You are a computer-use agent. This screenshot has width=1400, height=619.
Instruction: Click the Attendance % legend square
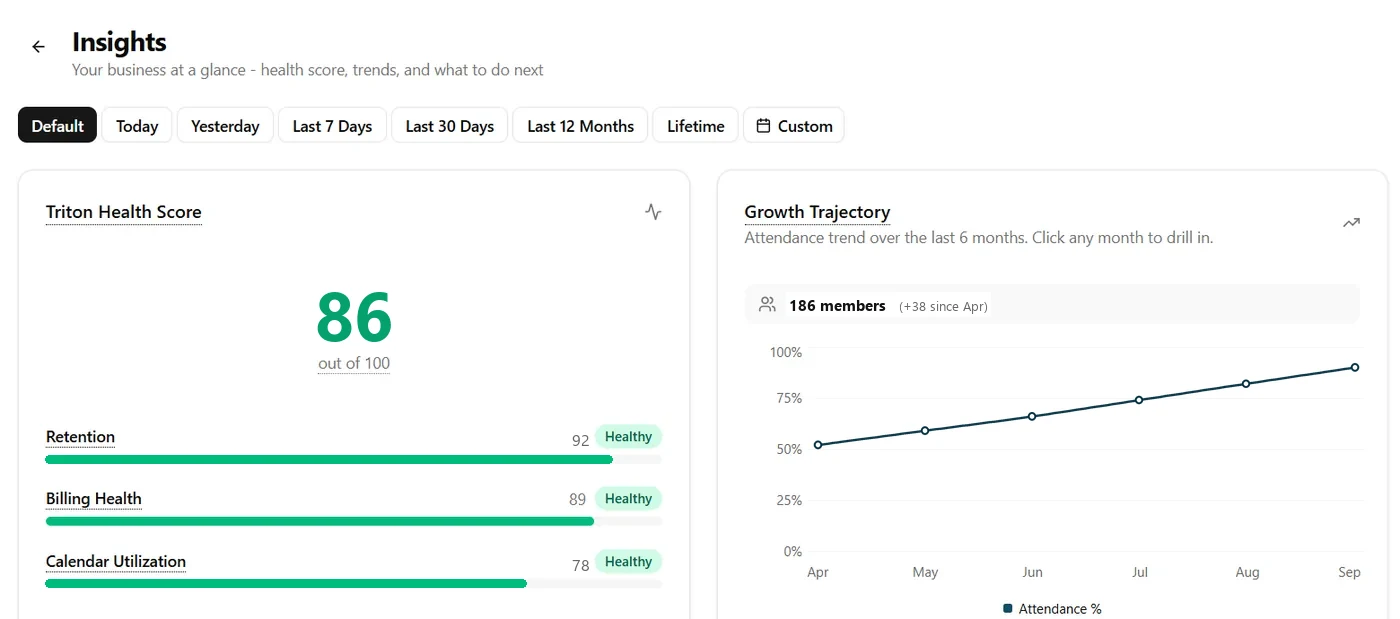coord(1008,608)
